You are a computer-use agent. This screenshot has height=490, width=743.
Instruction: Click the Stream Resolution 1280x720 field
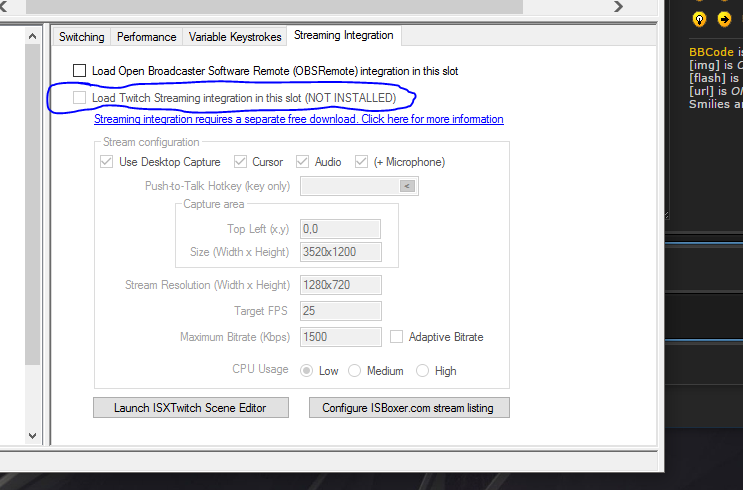pos(340,285)
